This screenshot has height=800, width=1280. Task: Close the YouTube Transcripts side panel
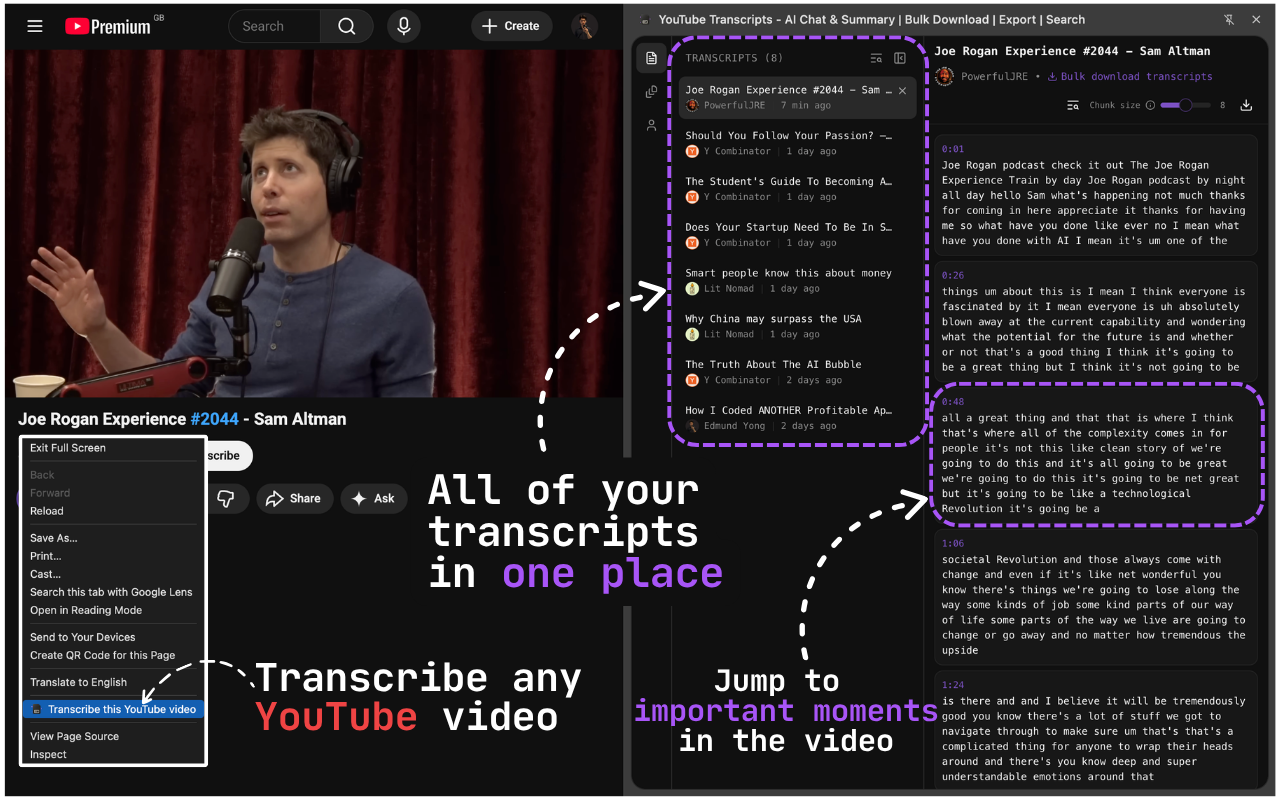click(x=1257, y=20)
